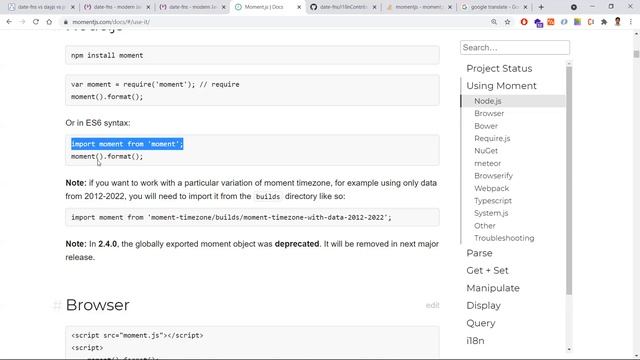Image resolution: width=640 pixels, height=360 pixels.
Task: Select Typescript in the sidebar
Action: (493, 201)
